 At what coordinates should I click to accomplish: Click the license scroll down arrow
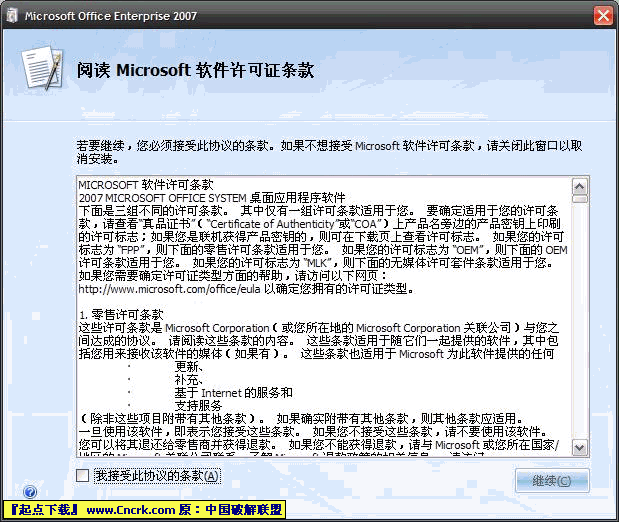point(580,447)
